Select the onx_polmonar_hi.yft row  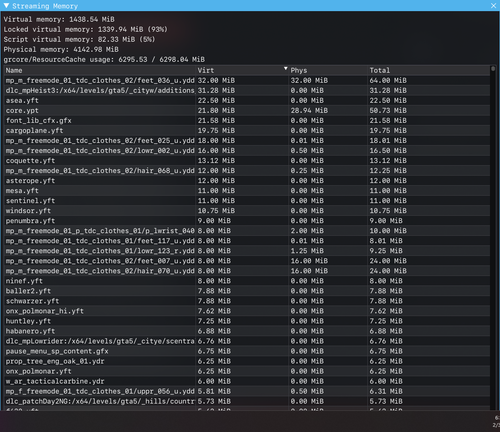pyautogui.click(x=247, y=311)
